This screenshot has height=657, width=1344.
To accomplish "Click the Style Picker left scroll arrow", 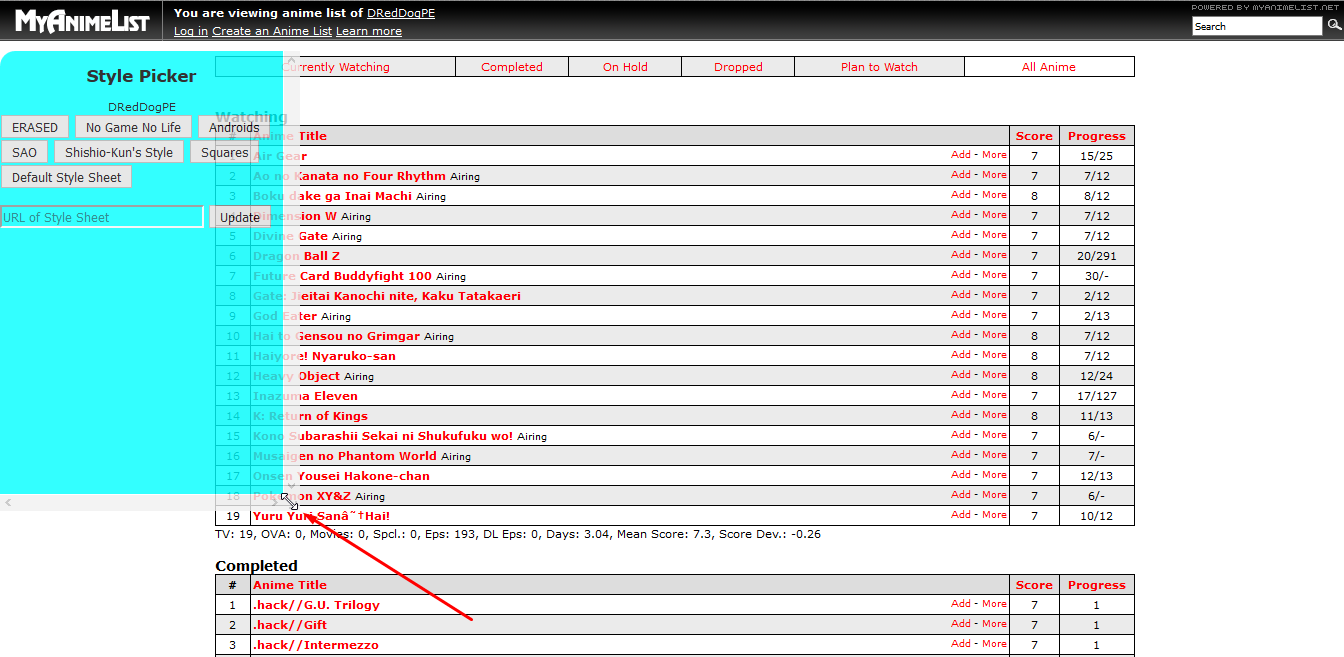I will coord(8,502).
